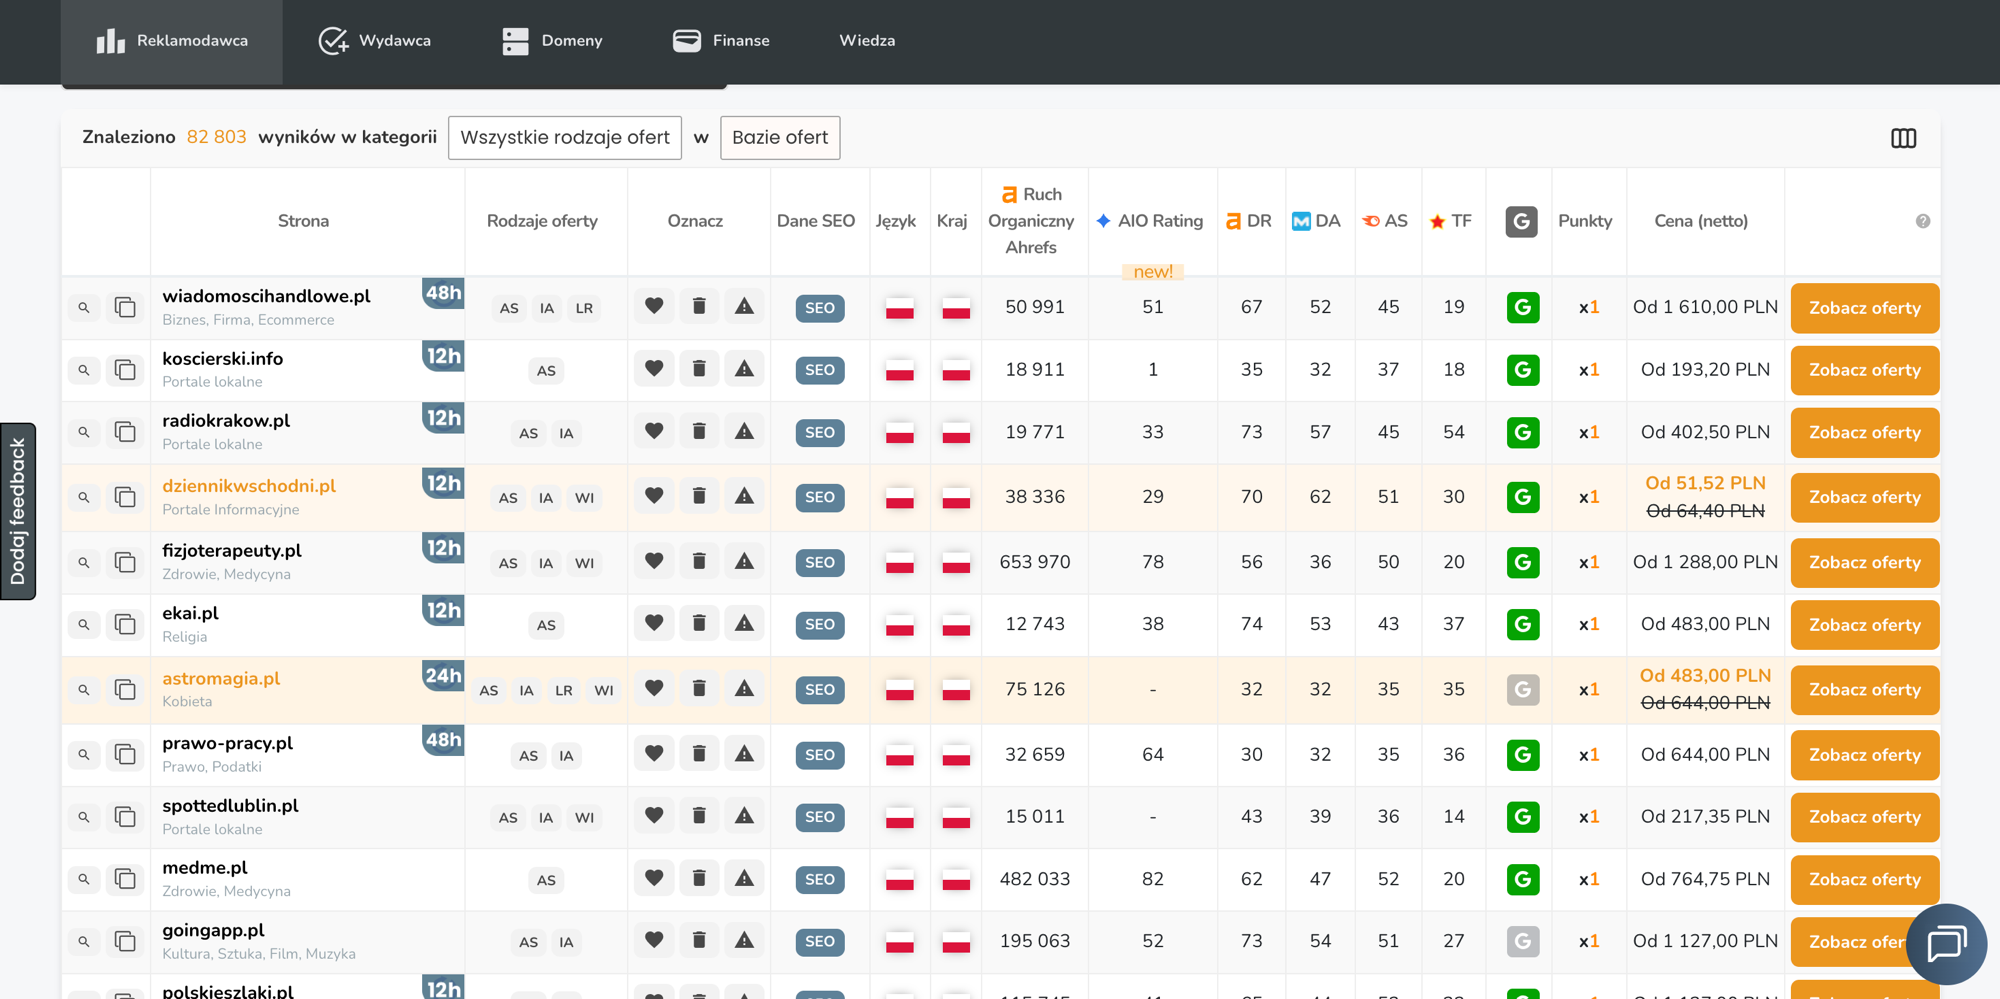Delete fizjoterapeuty.pl with trash icon
The height and width of the screenshot is (999, 2000).
point(699,561)
